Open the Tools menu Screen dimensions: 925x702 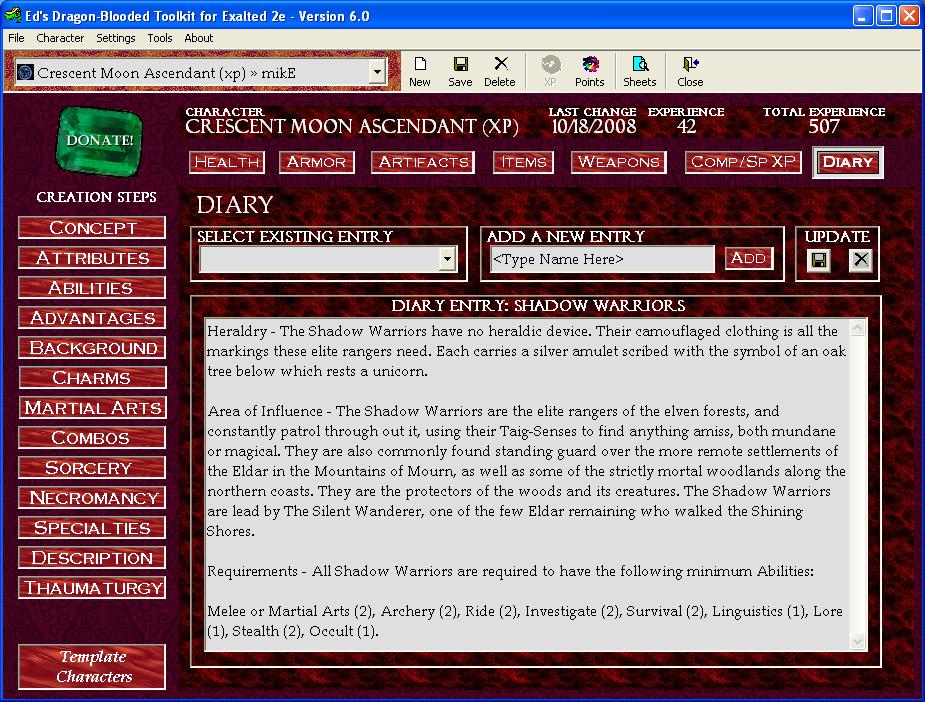coord(159,38)
